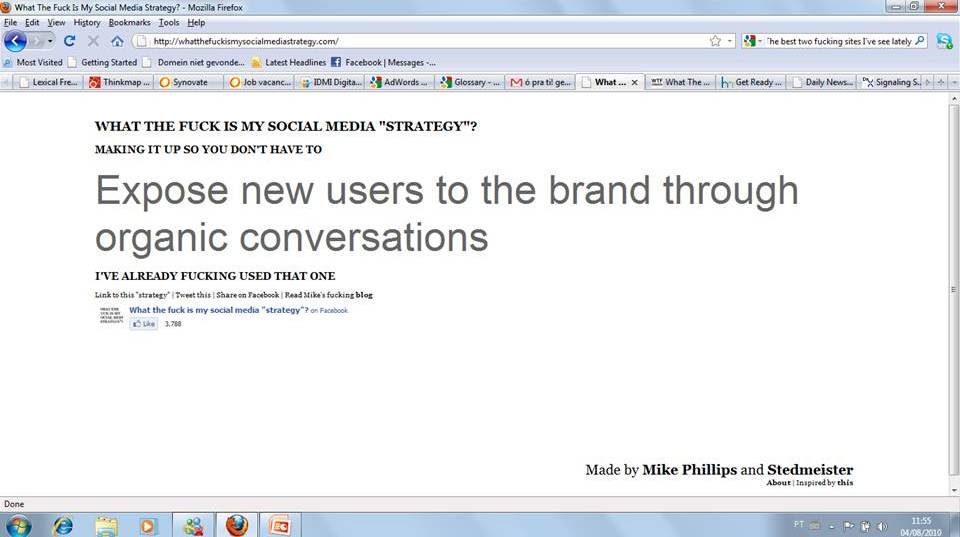Click the Tweet this link
The width and height of the screenshot is (960, 537).
(193, 295)
